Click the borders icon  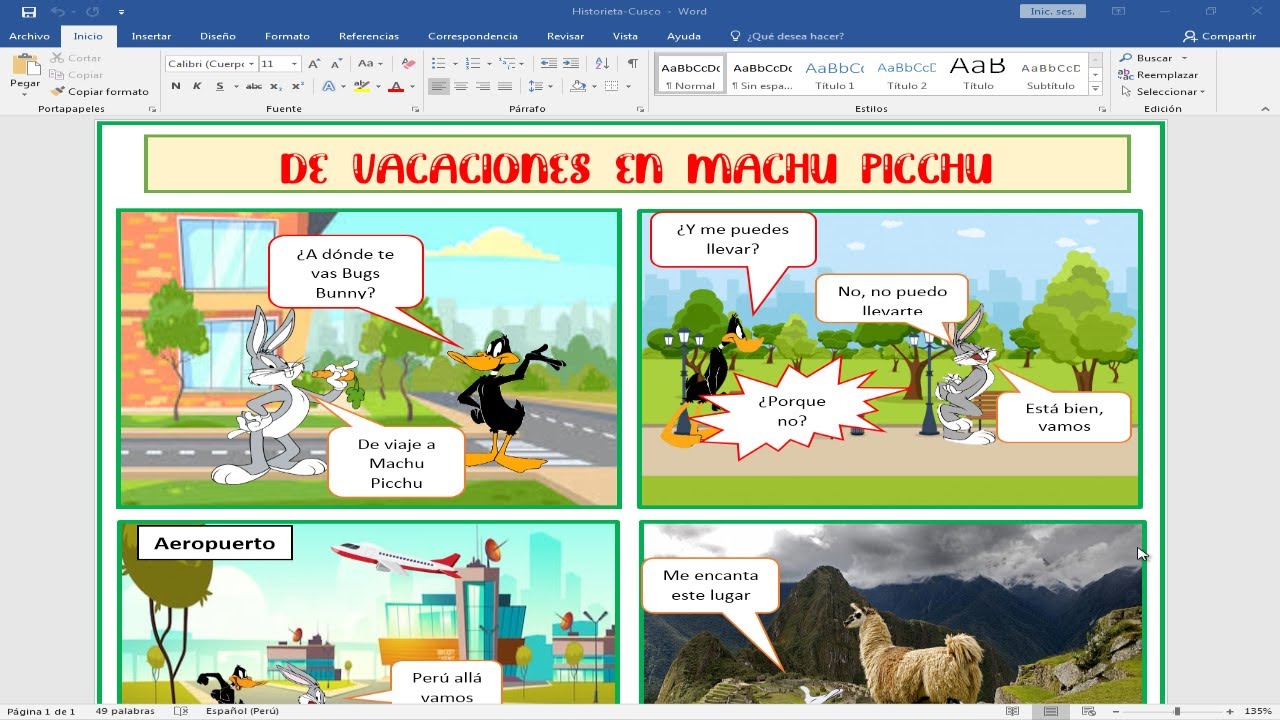[x=610, y=86]
